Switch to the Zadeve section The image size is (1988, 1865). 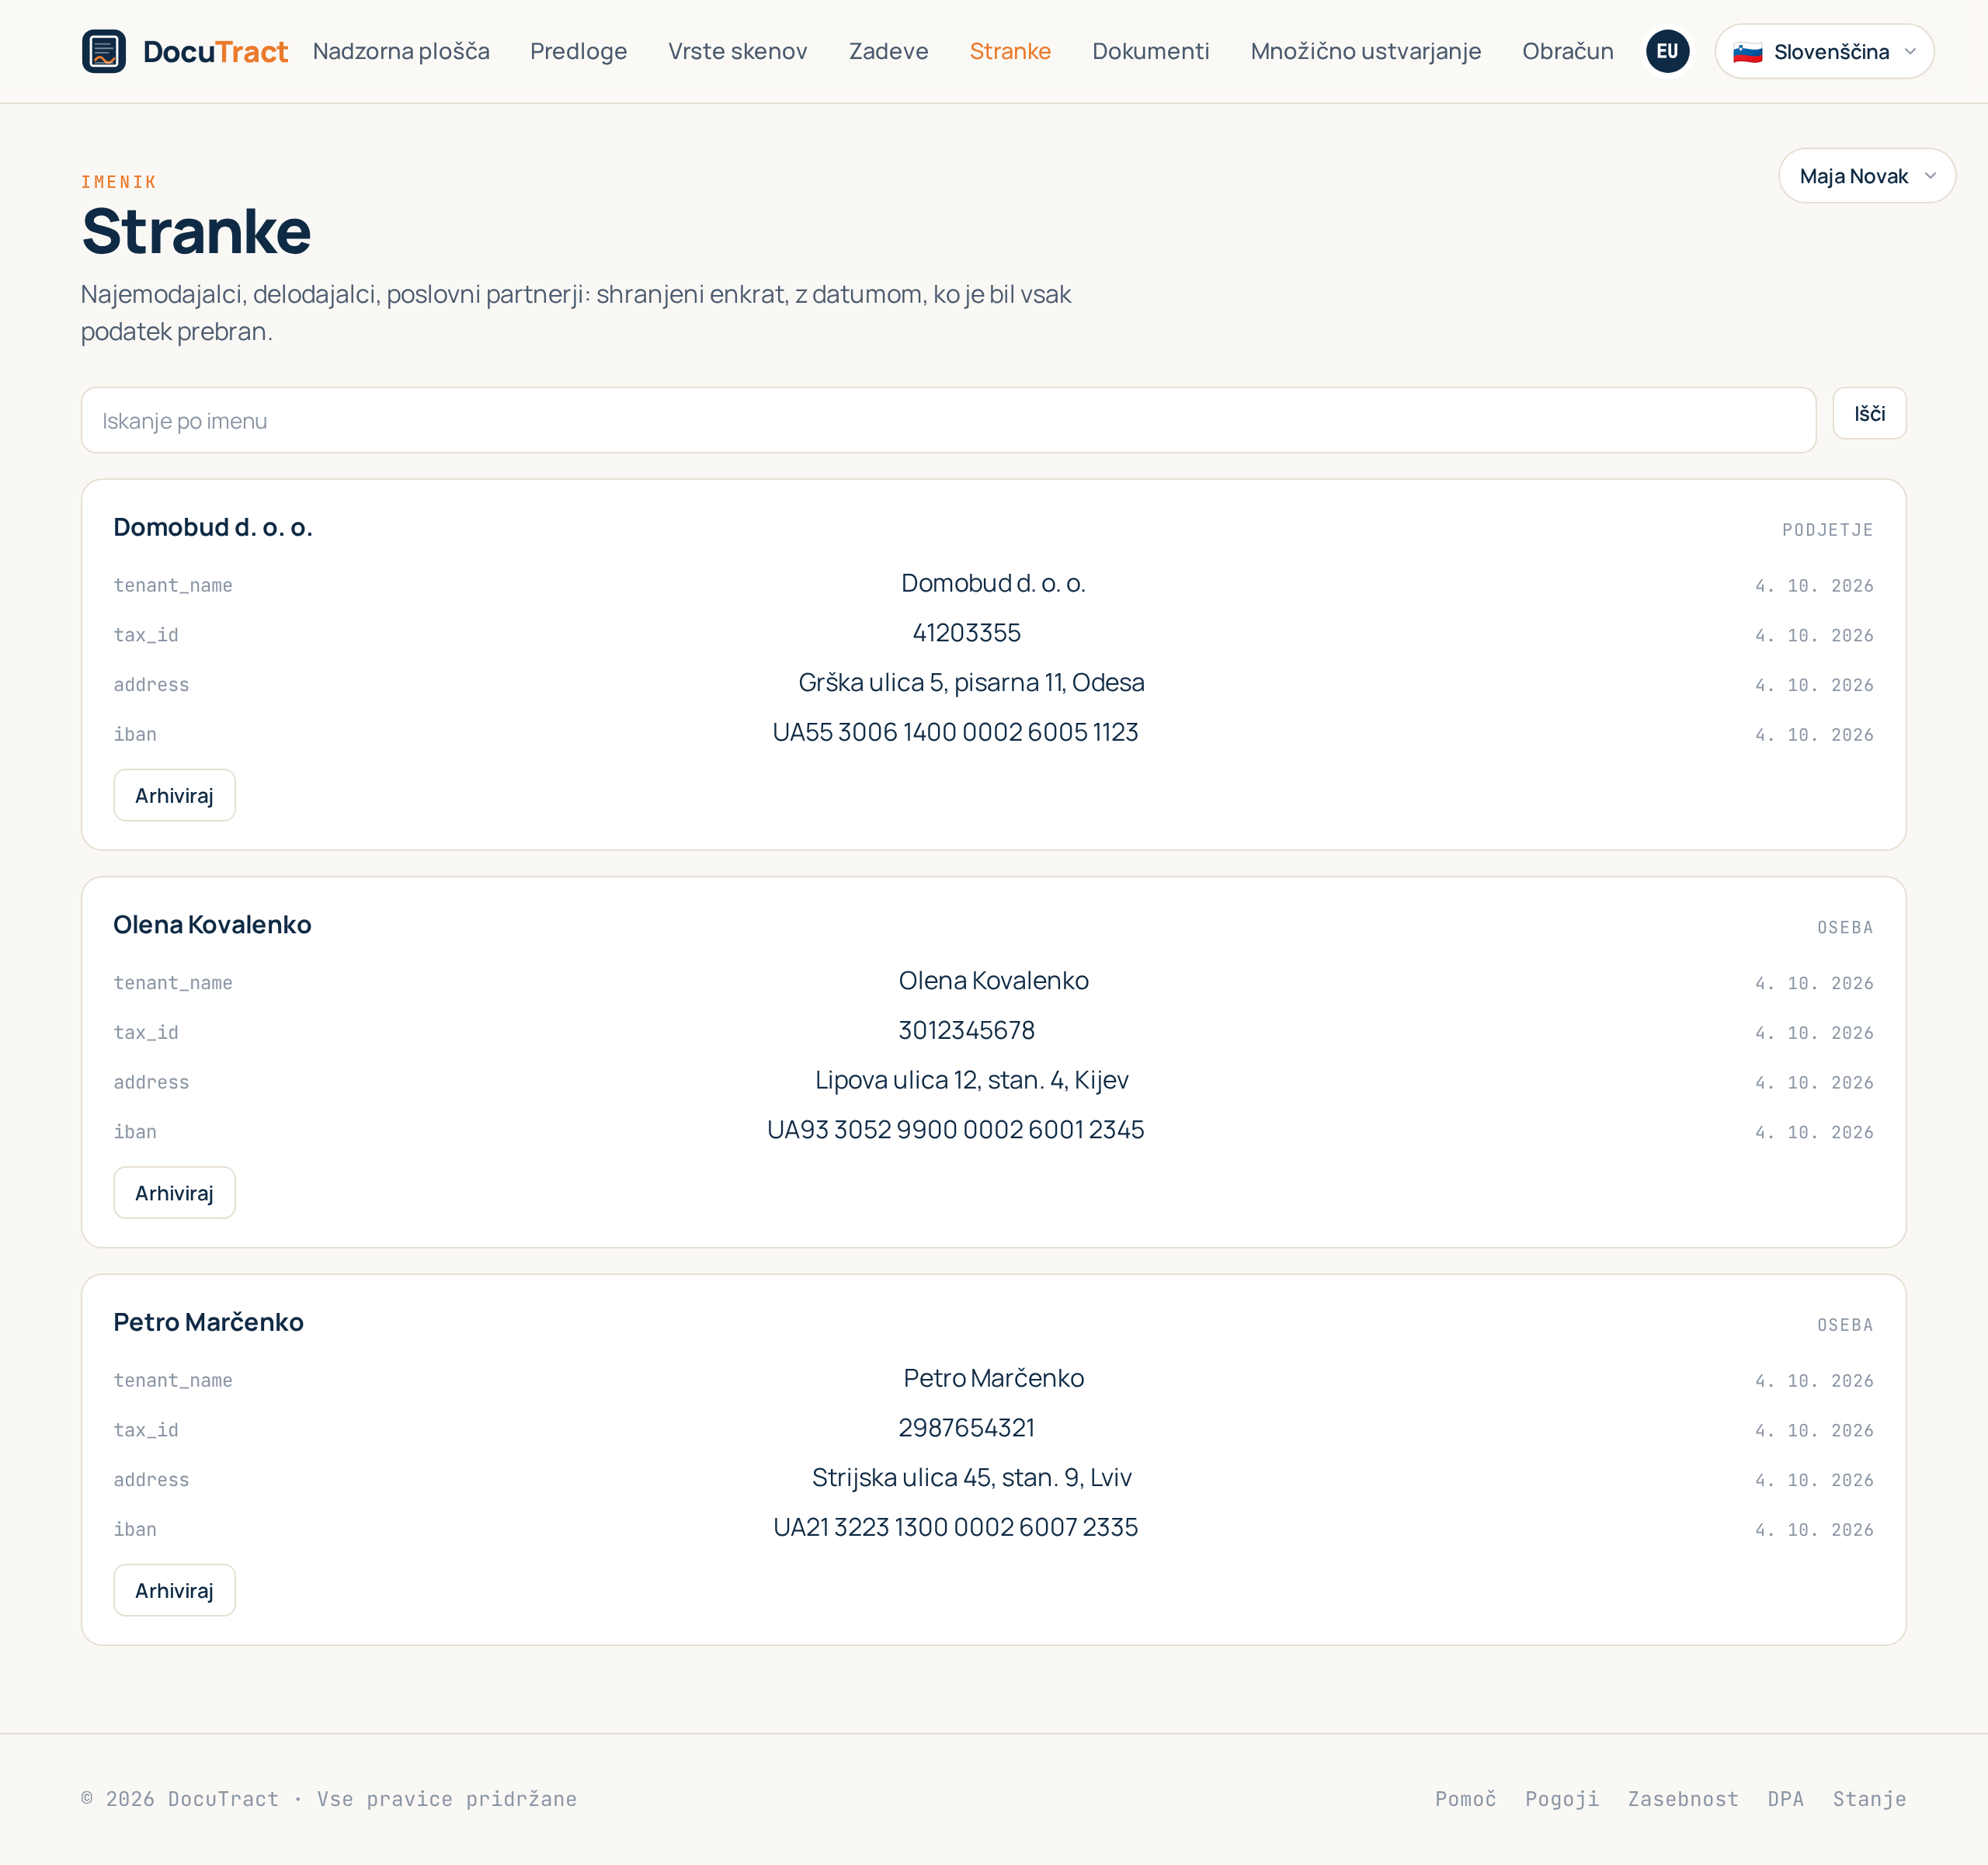[x=888, y=51]
